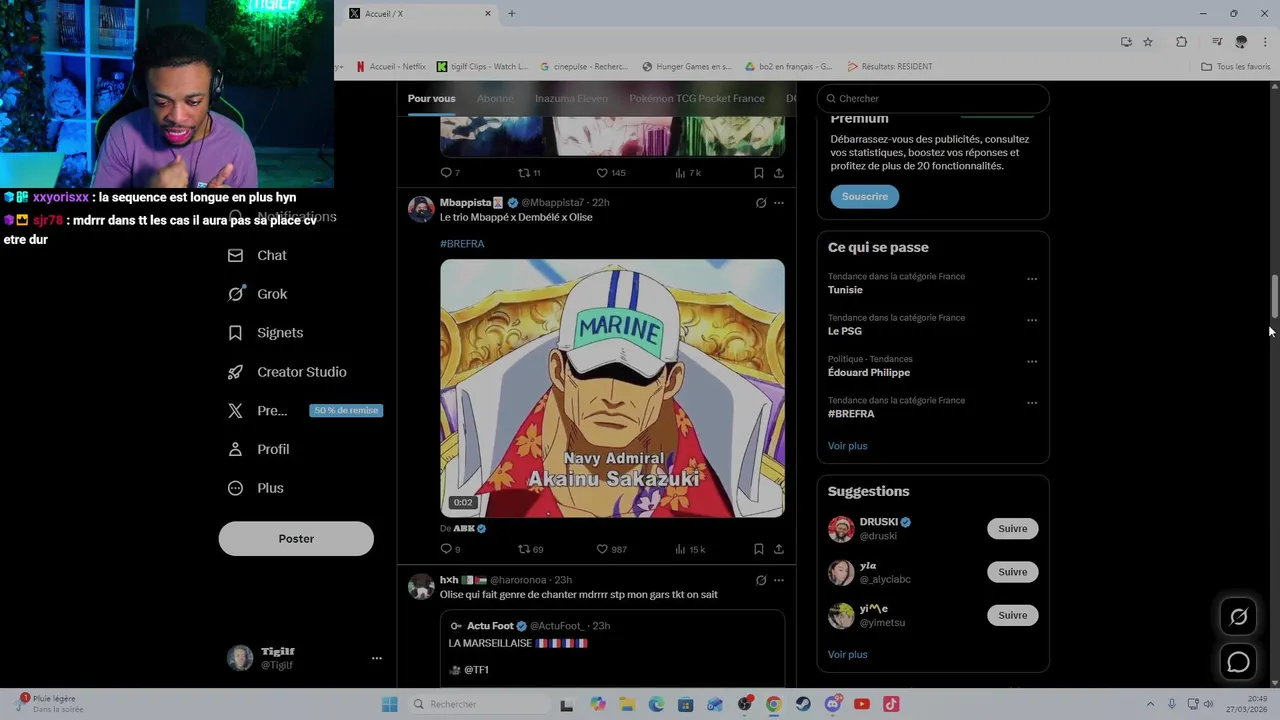Switch to the Abonné tab
This screenshot has width=1280, height=720.
495,98
